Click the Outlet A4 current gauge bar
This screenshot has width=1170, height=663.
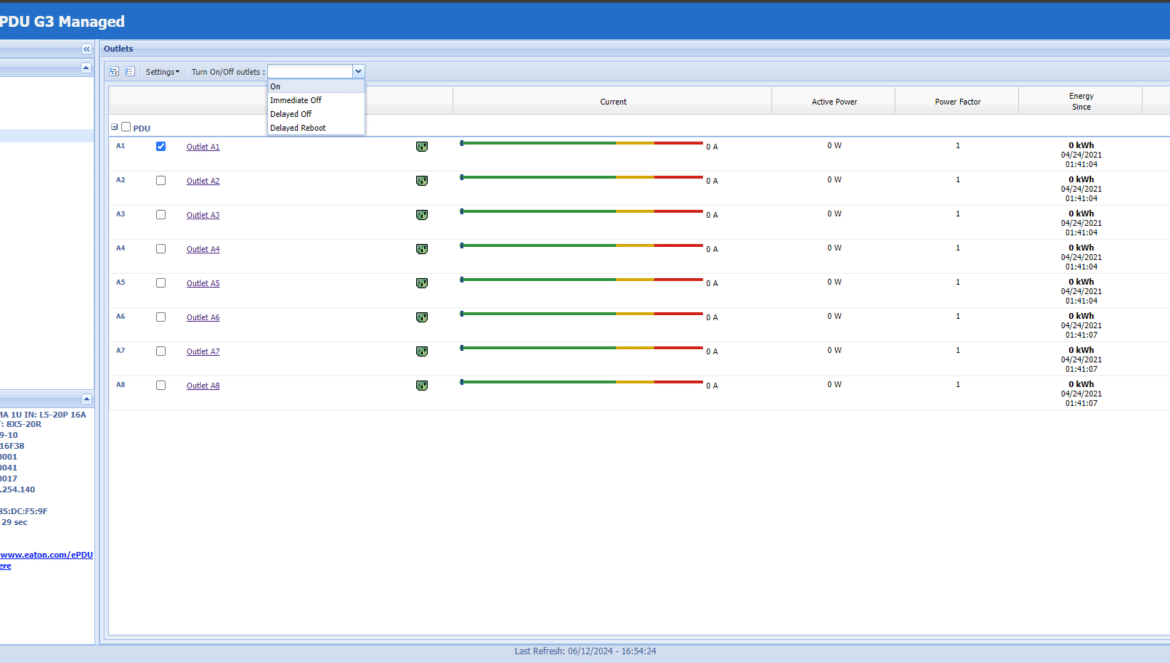[581, 245]
